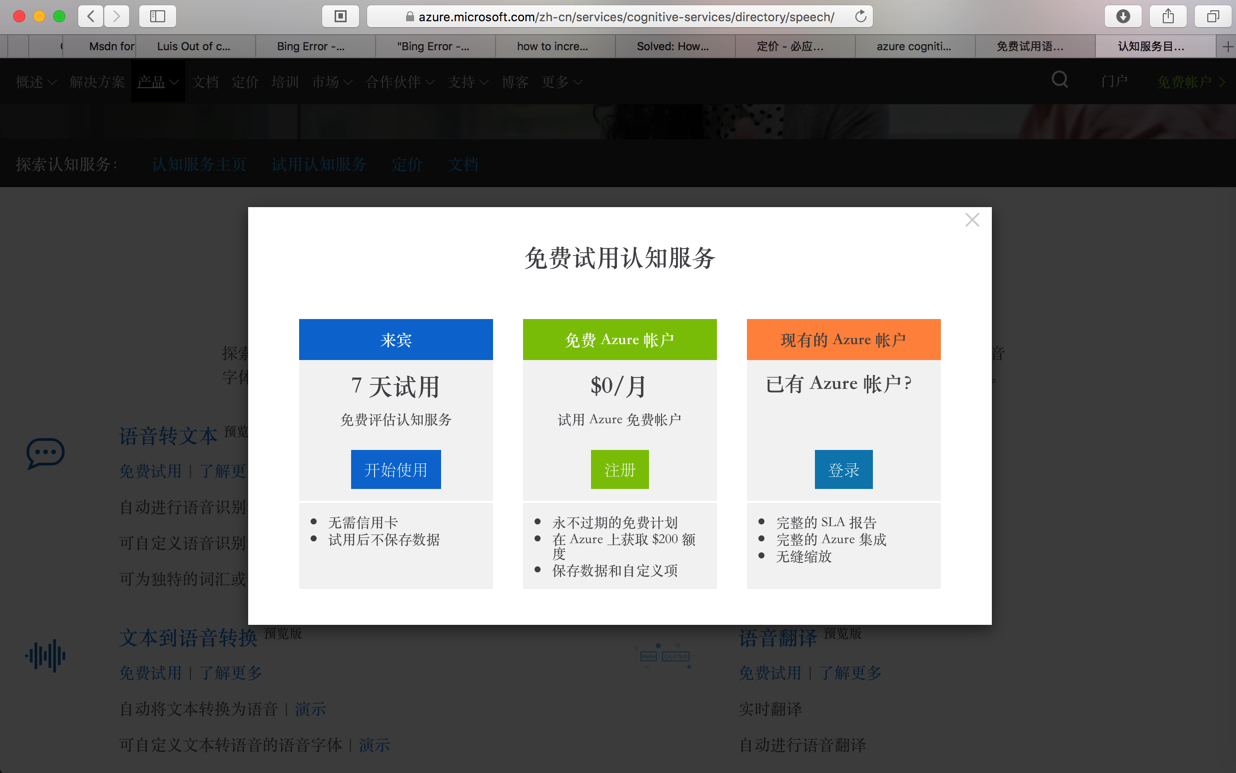Click 演示 after 自动将文本转换为语音

[310, 709]
